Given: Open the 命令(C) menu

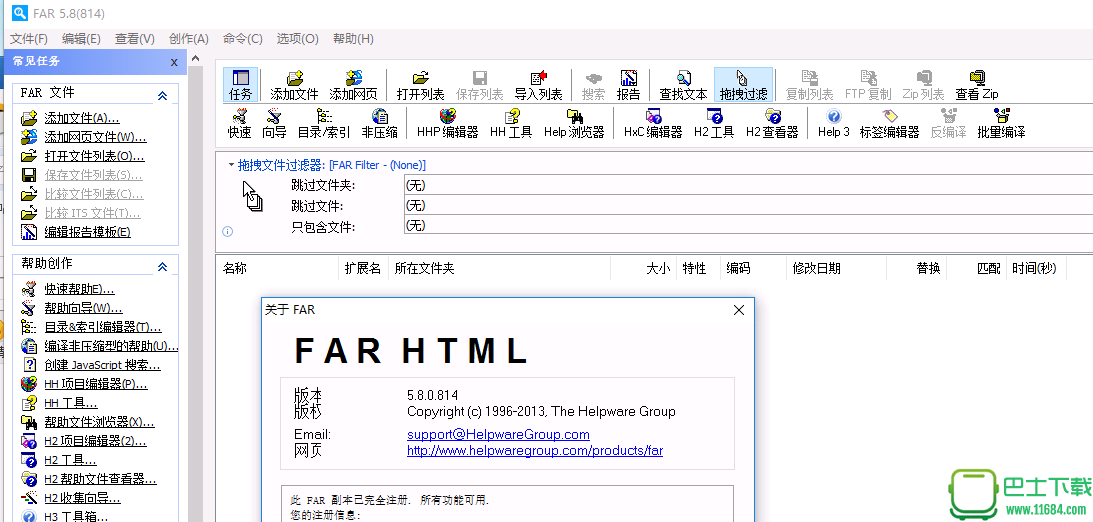Looking at the screenshot, I should tap(243, 39).
